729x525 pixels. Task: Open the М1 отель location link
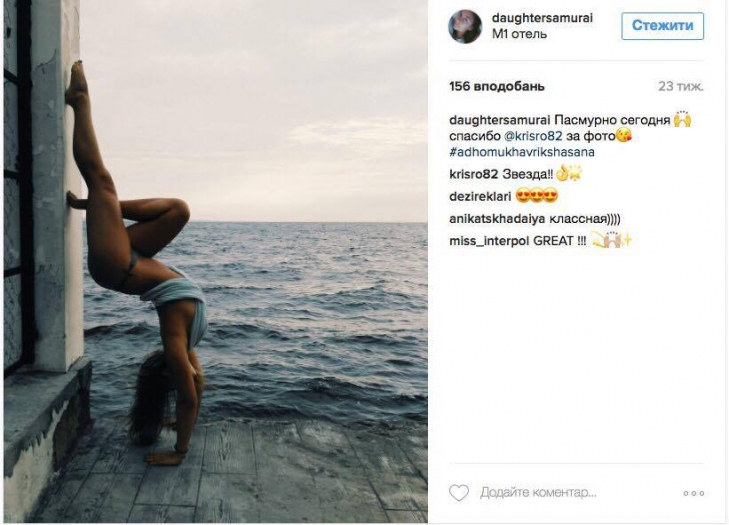519,34
